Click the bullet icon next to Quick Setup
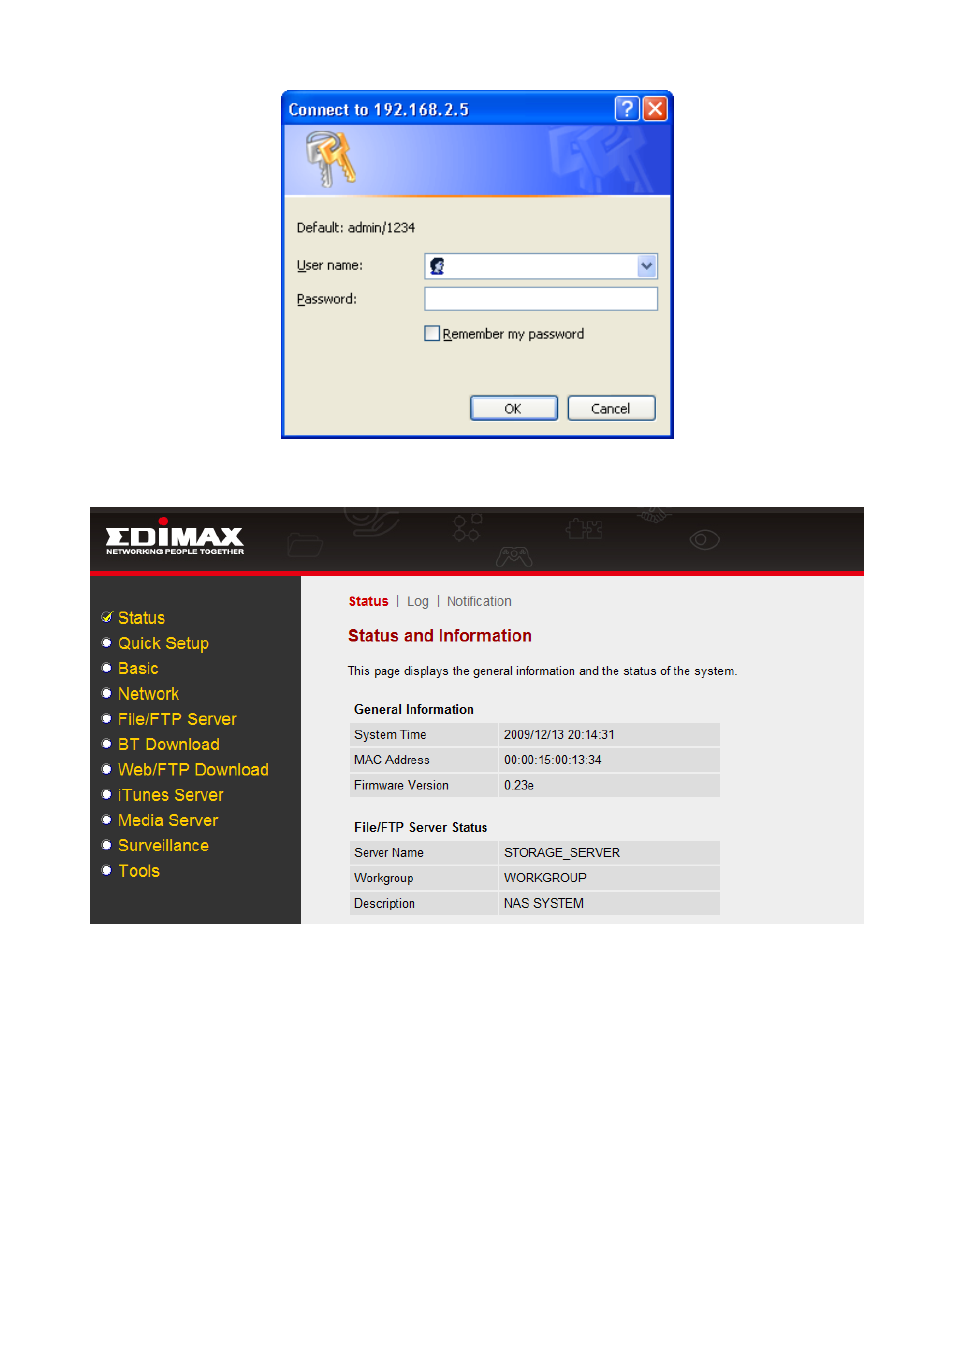This screenshot has height=1350, width=955. [x=107, y=643]
